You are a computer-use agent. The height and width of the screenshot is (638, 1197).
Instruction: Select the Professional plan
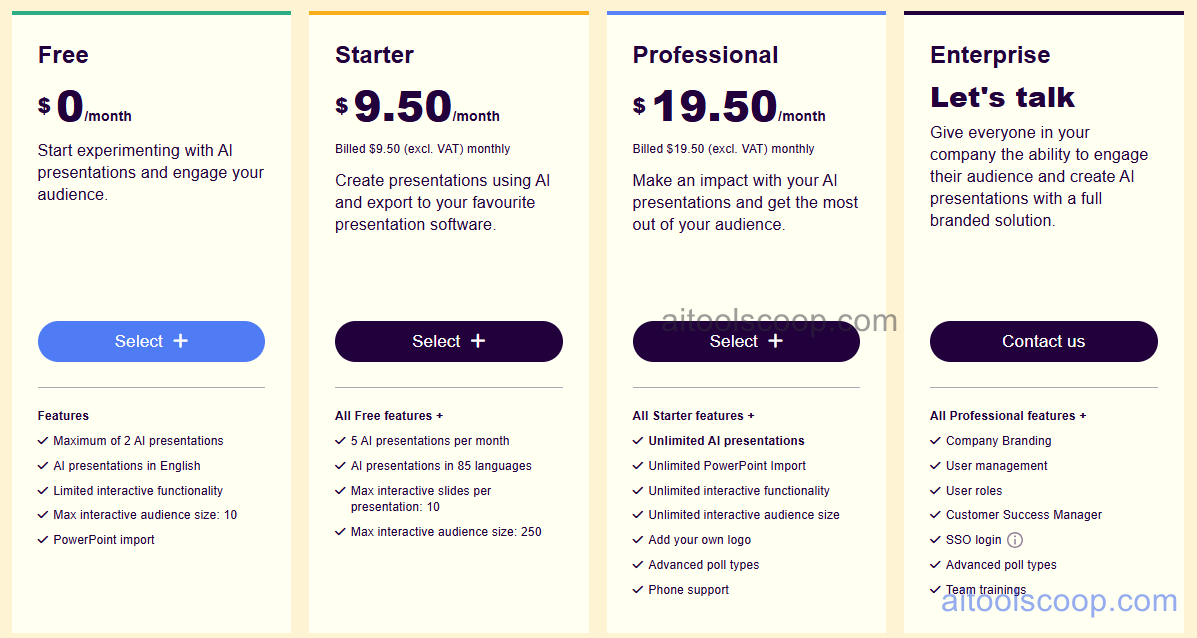click(x=746, y=341)
